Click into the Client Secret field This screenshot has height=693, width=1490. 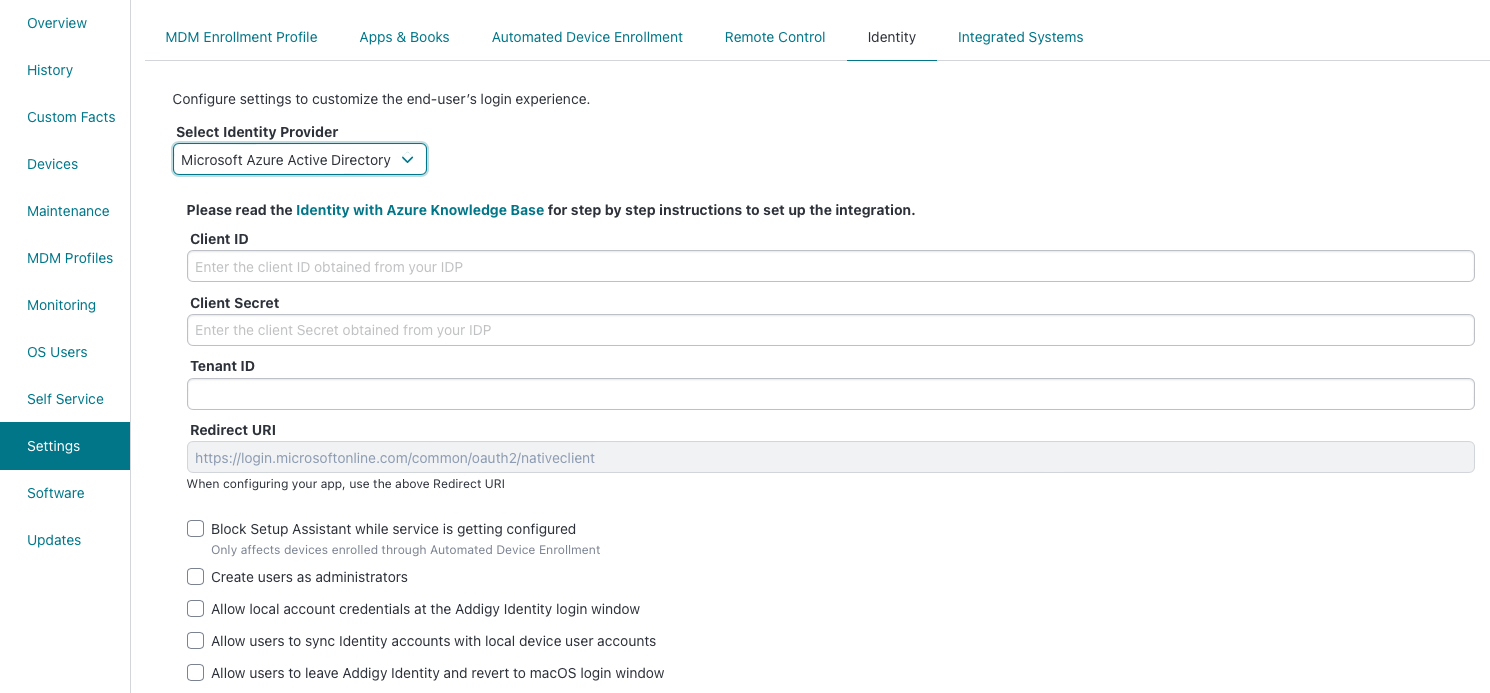[830, 330]
